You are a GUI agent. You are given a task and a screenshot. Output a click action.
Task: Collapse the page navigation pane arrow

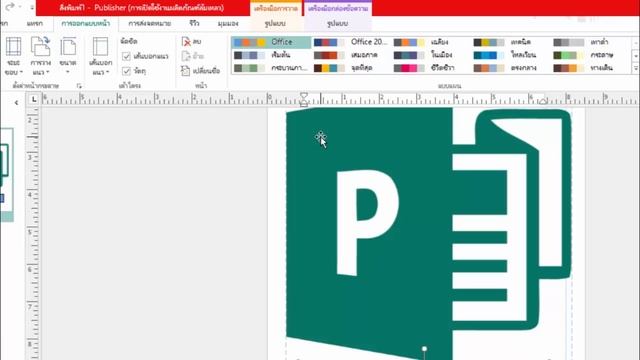click(x=16, y=103)
